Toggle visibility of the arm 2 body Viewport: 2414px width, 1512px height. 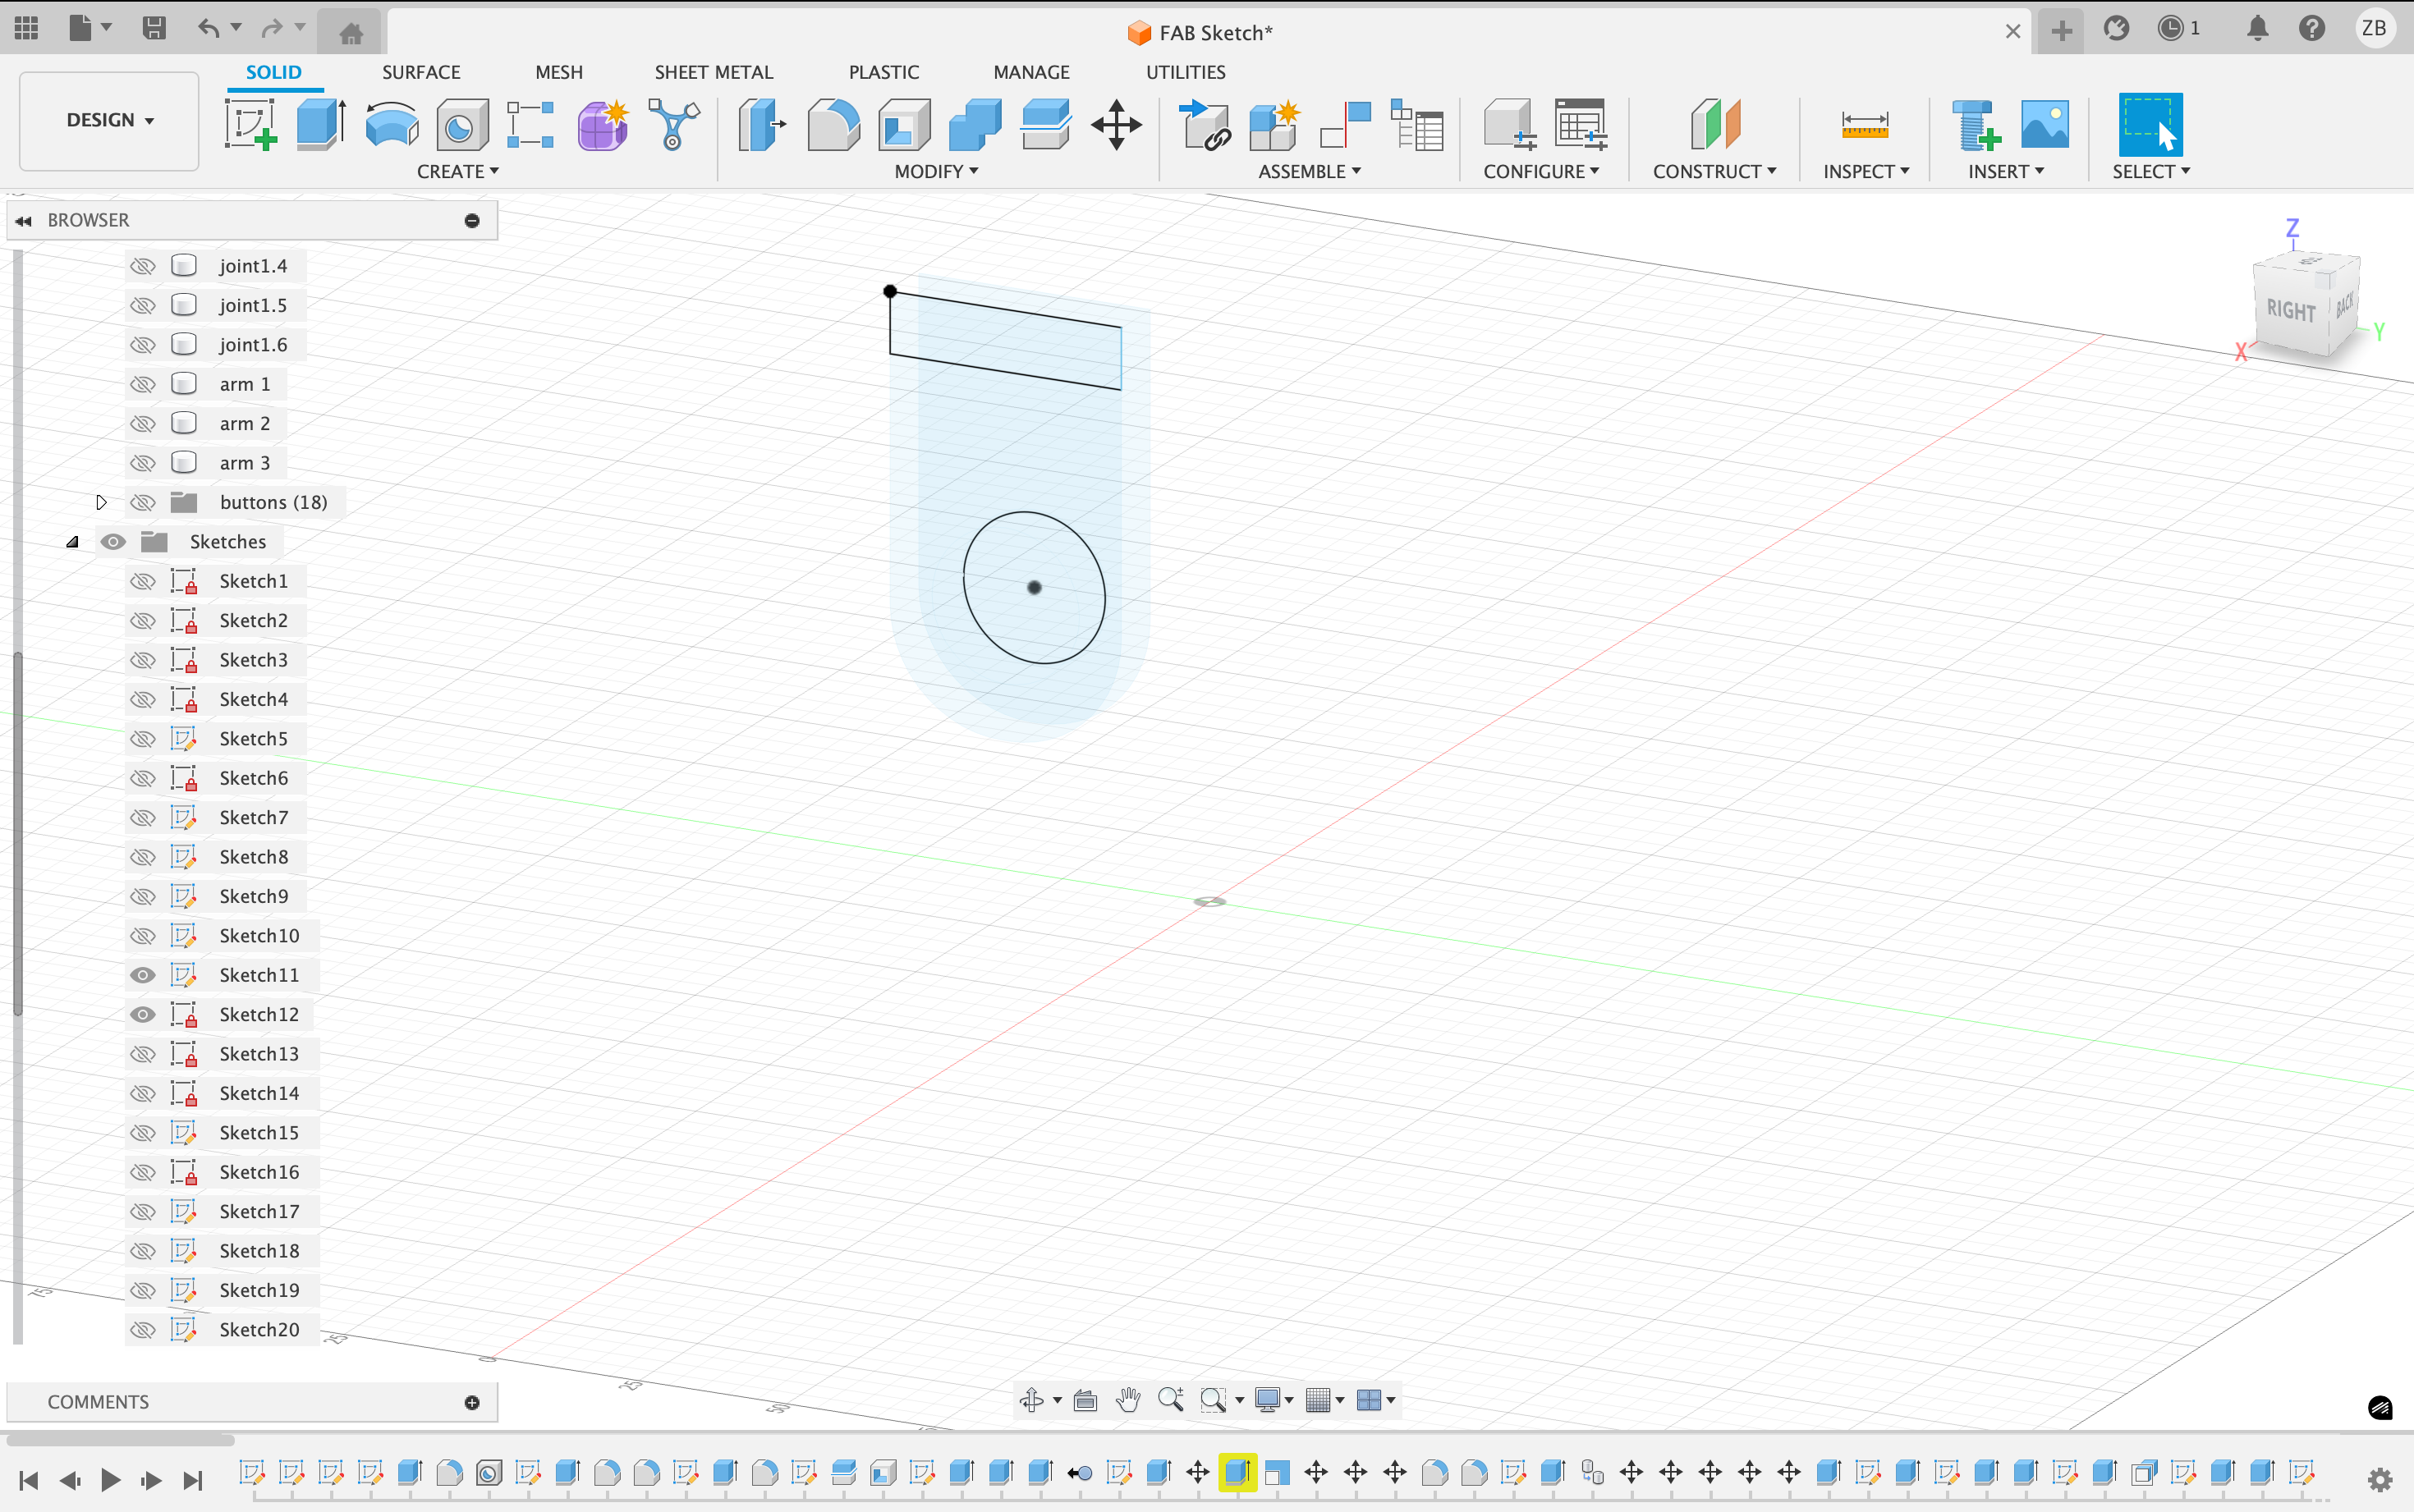click(x=143, y=424)
